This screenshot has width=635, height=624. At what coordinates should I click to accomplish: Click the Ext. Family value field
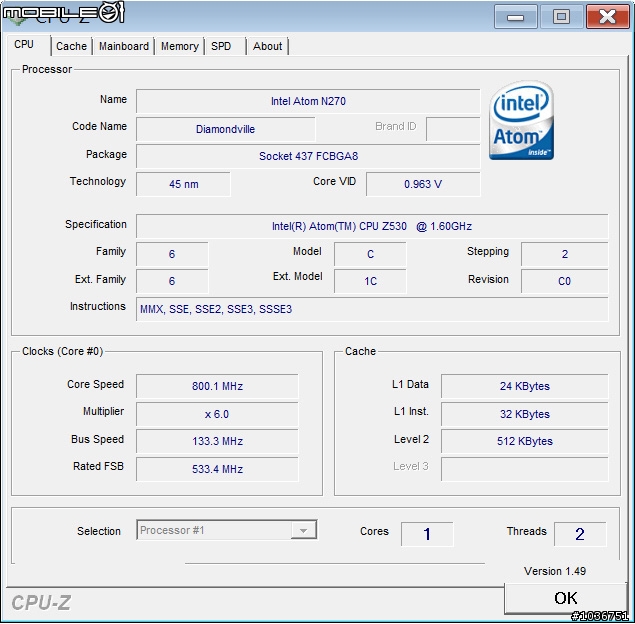[172, 281]
